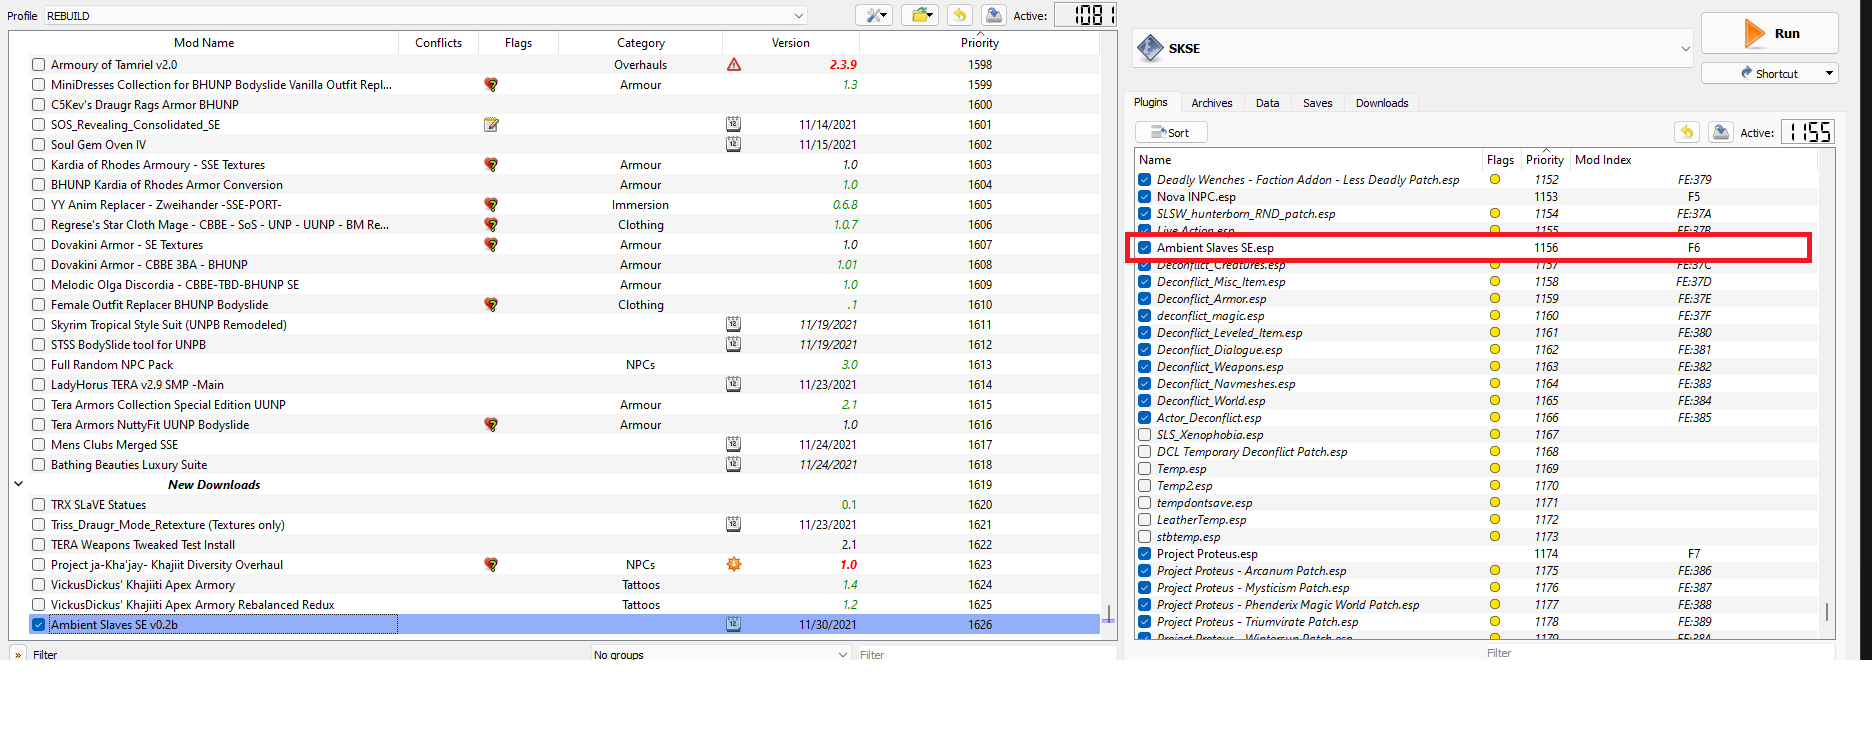
Task: Open the SKSE executable dropdown
Action: [1413, 48]
